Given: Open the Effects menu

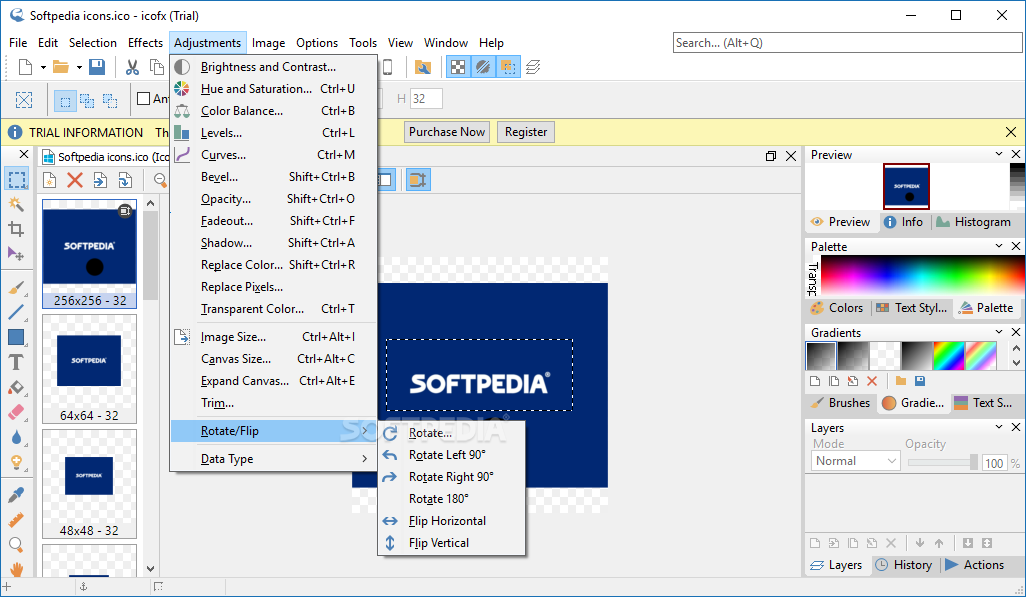Looking at the screenshot, I should pos(145,43).
